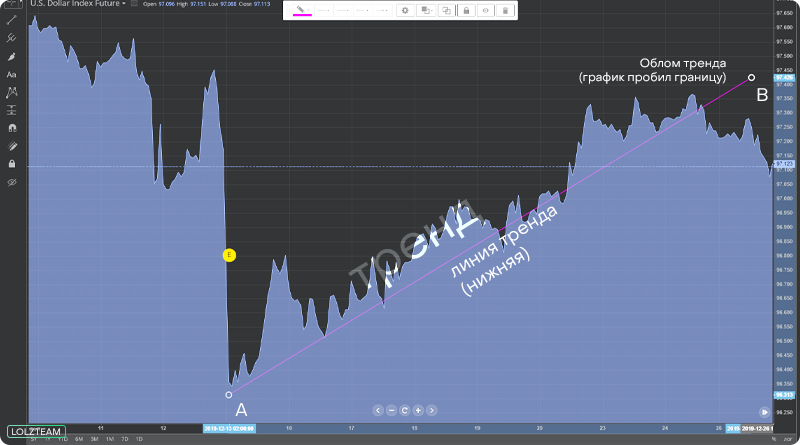Select the 'Облом тренда' text annotation
This screenshot has height=445, width=800.
683,63
